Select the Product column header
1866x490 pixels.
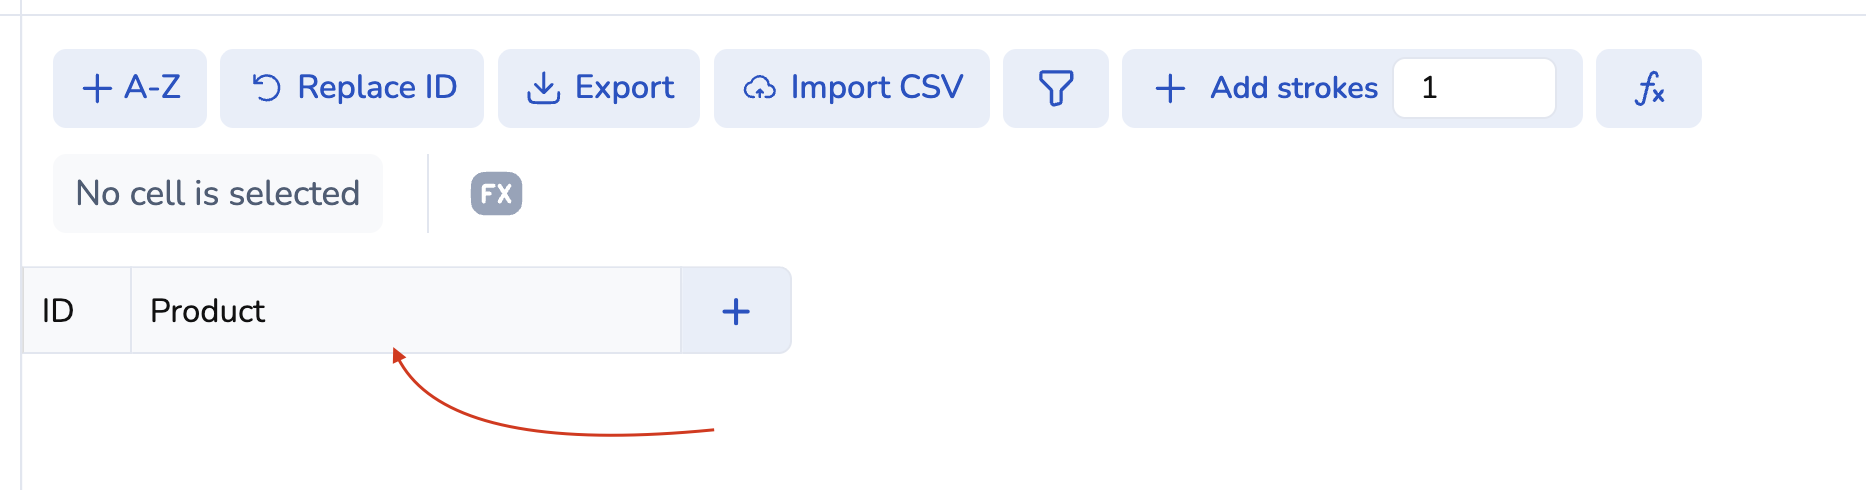tap(405, 311)
